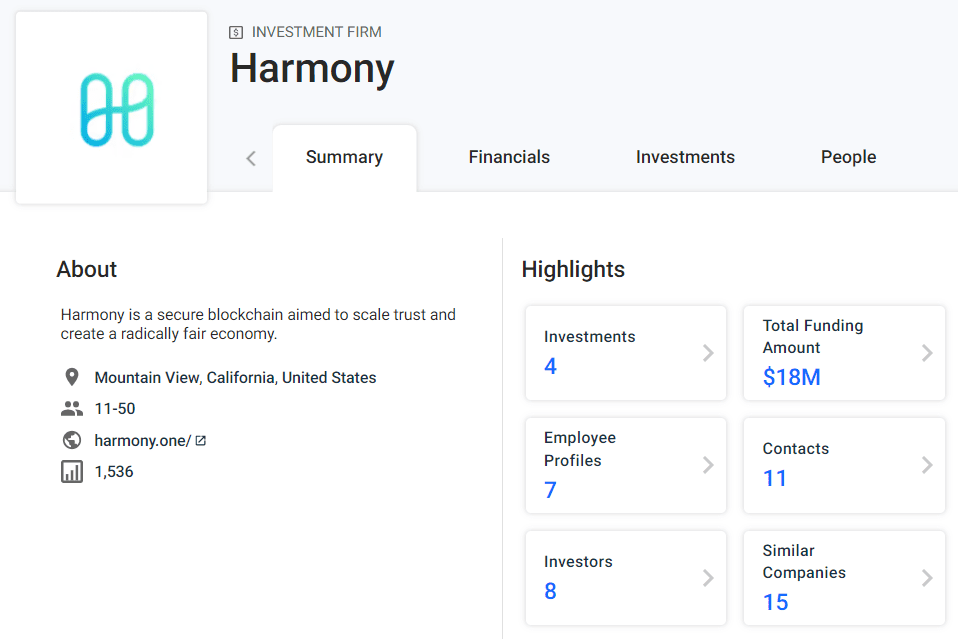This screenshot has height=639, width=958.
Task: Click the investment firm dollar icon
Action: (x=236, y=32)
